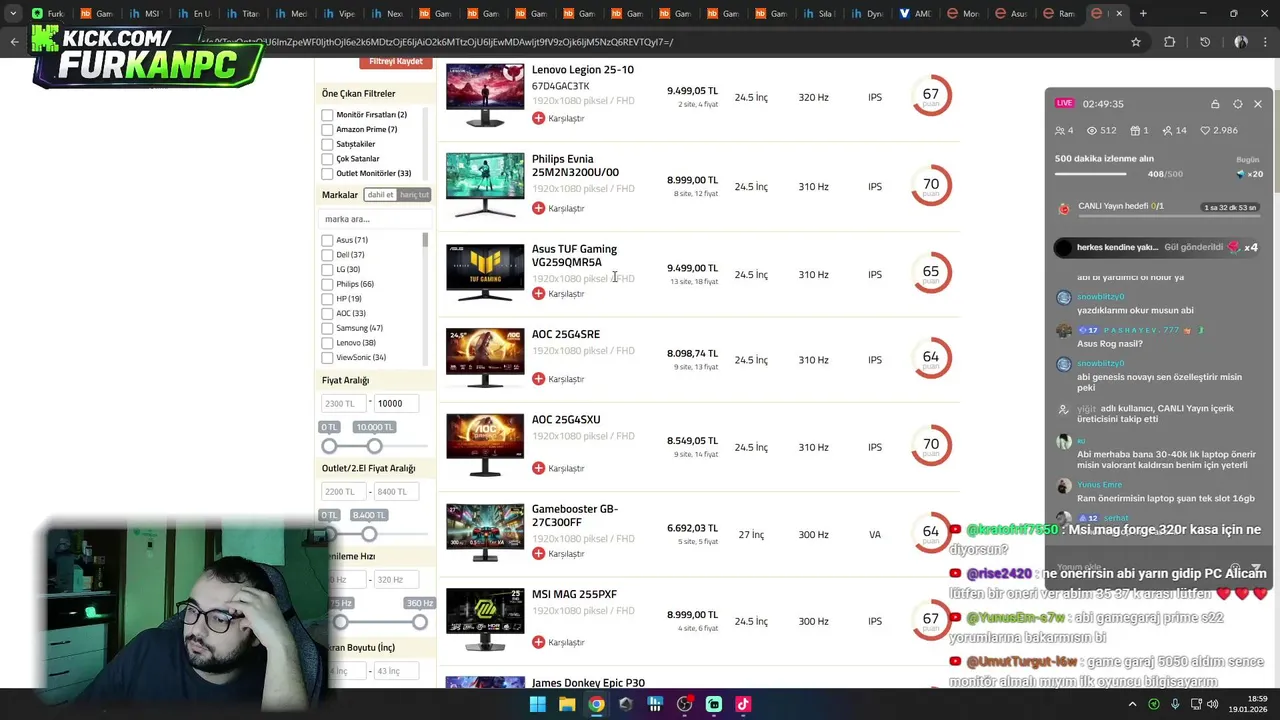Viewport: 1280px width, 720px height.
Task: Switch to the AME browser tab
Action: click(x=915, y=14)
